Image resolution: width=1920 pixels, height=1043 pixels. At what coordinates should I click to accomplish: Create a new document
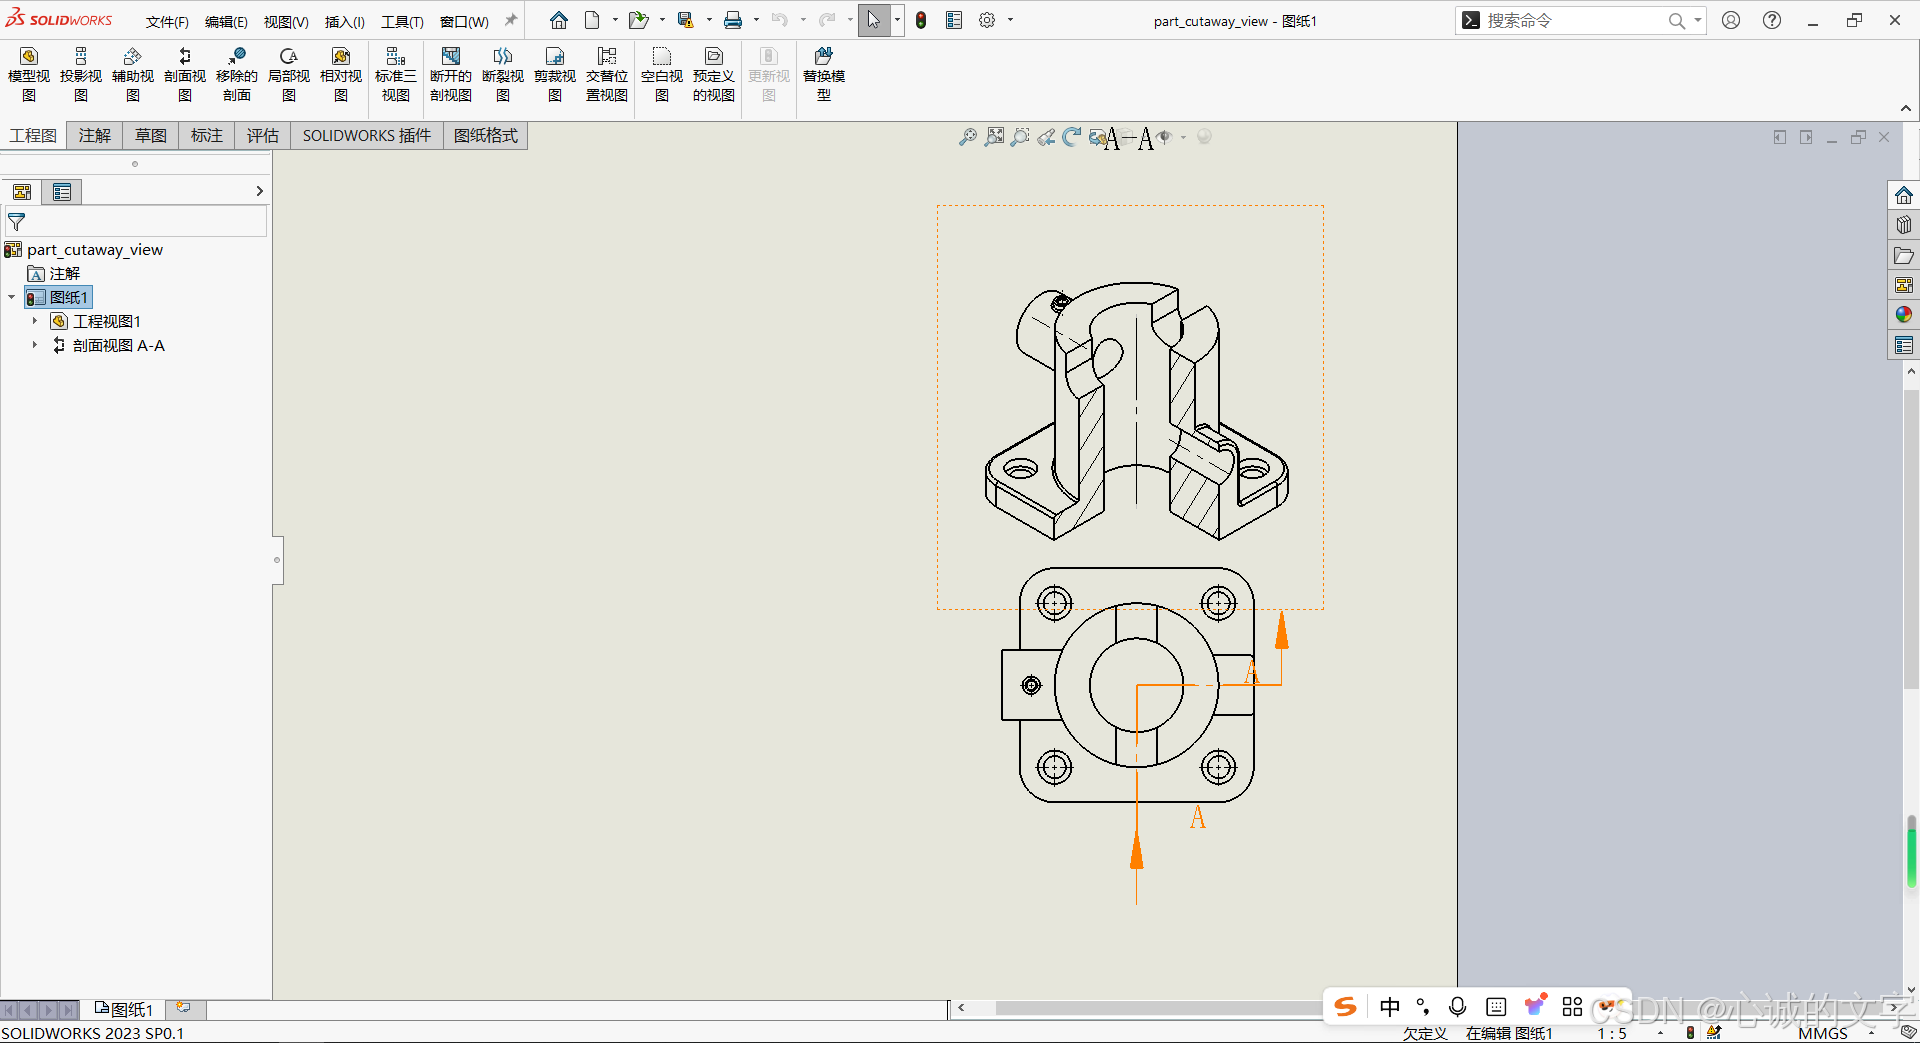click(592, 20)
